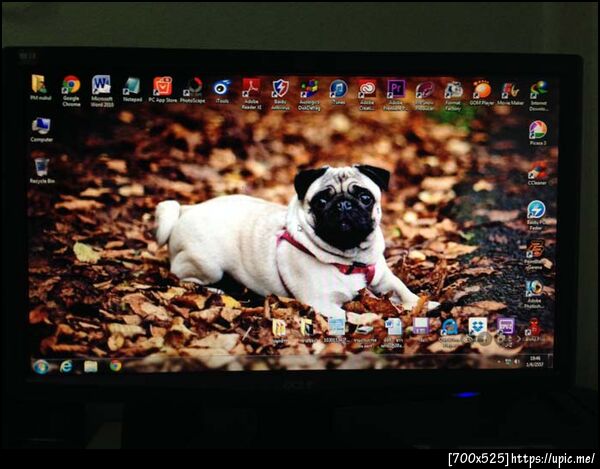The image size is (600, 469).
Task: Click the volume speaker tray icon
Action: 517,361
